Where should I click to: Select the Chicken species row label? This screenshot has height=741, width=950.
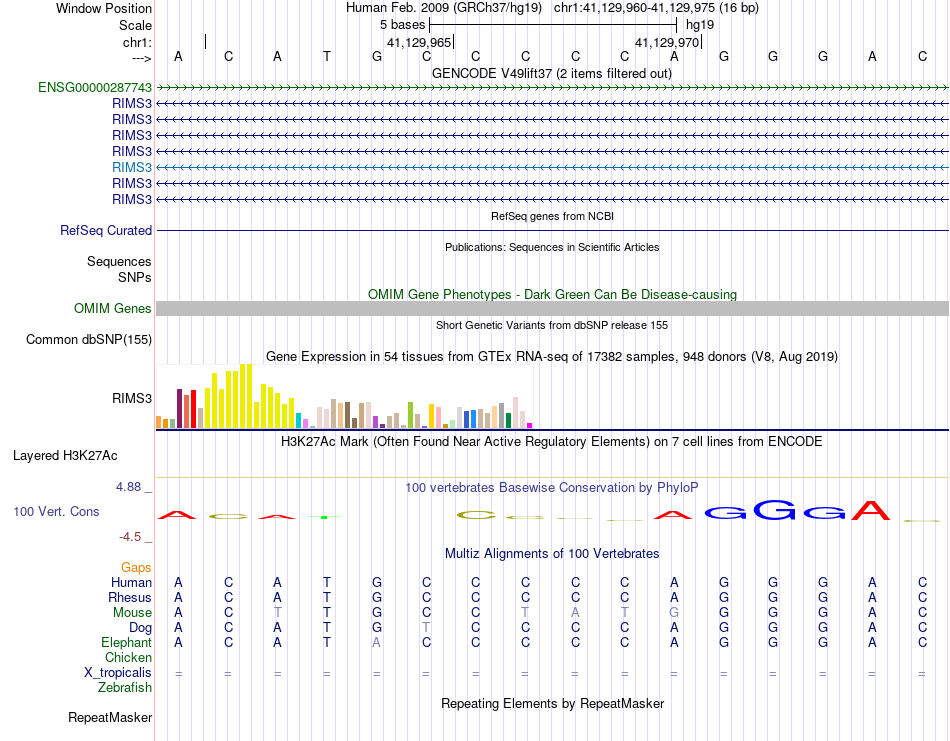128,657
